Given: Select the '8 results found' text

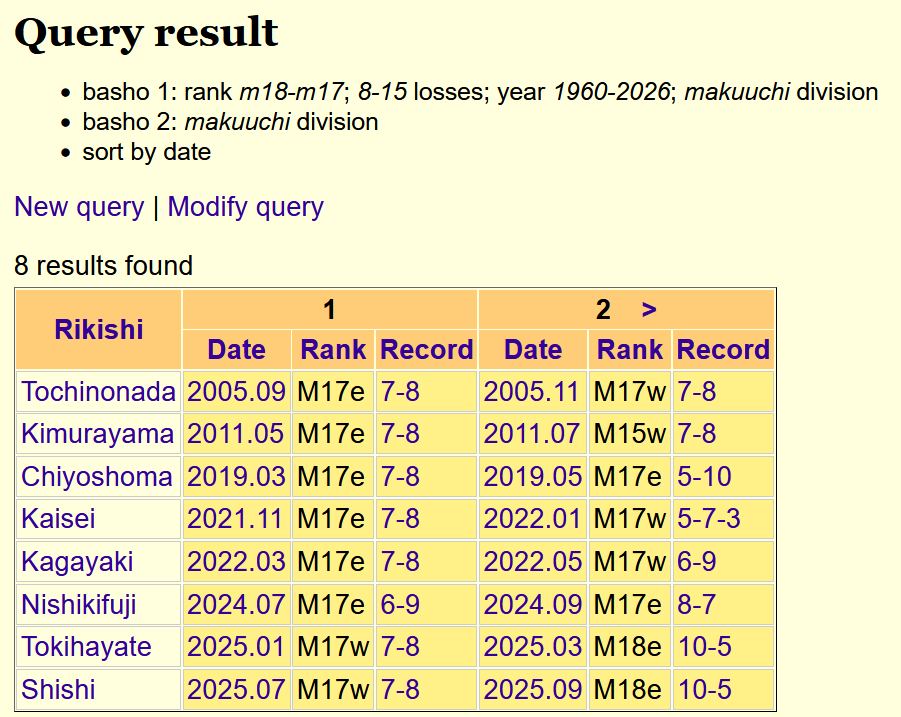Looking at the screenshot, I should [x=103, y=266].
